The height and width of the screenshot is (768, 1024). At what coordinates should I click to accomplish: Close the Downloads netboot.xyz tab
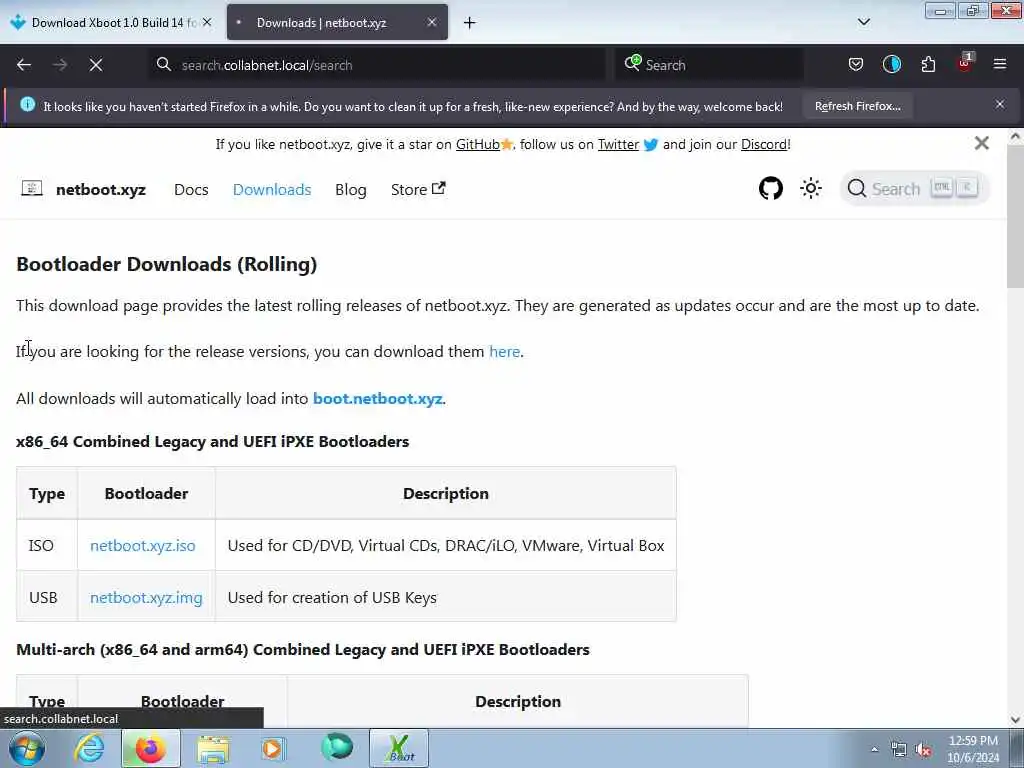[432, 22]
